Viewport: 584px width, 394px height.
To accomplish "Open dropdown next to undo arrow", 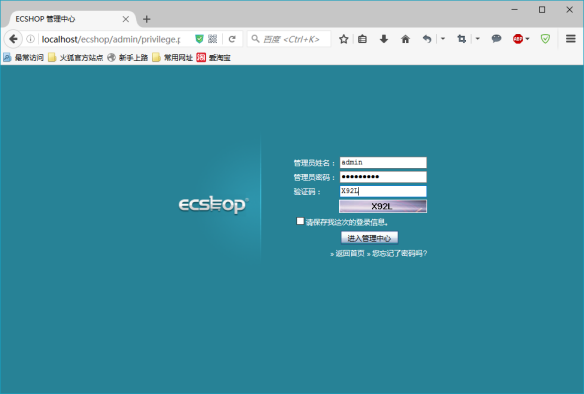I will pyautogui.click(x=443, y=39).
